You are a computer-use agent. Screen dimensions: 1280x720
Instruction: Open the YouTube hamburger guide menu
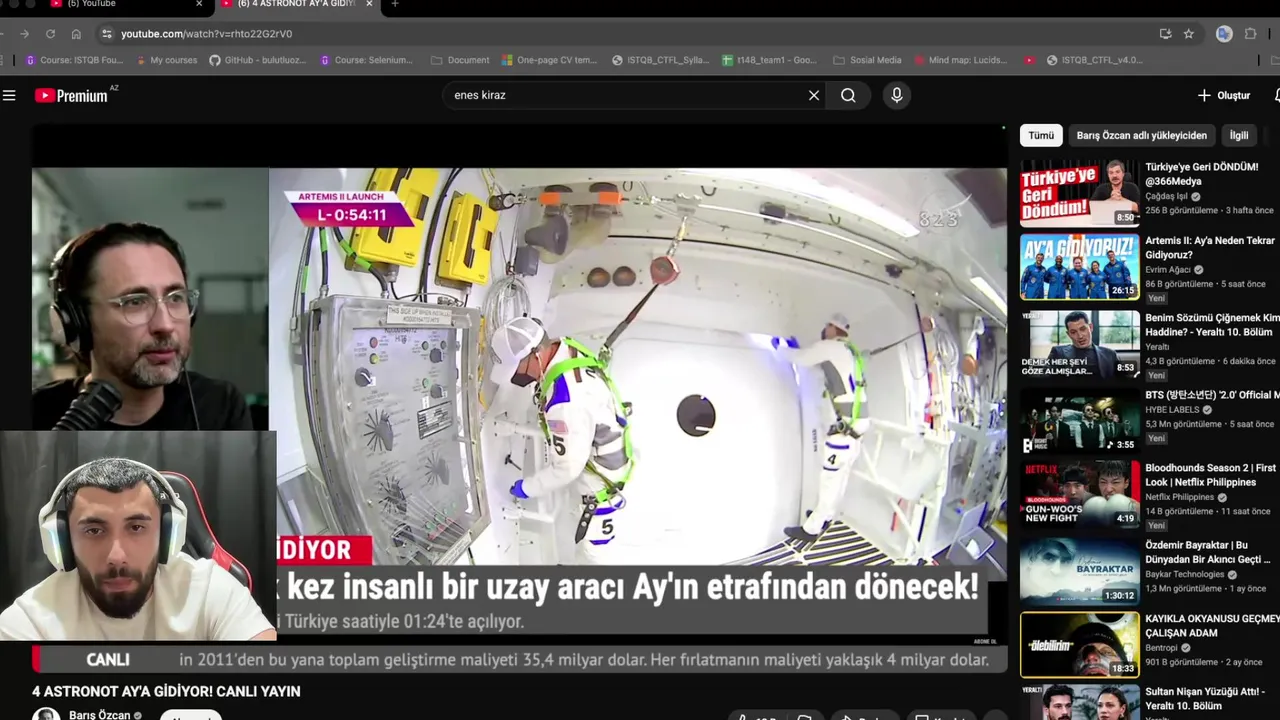click(9, 95)
